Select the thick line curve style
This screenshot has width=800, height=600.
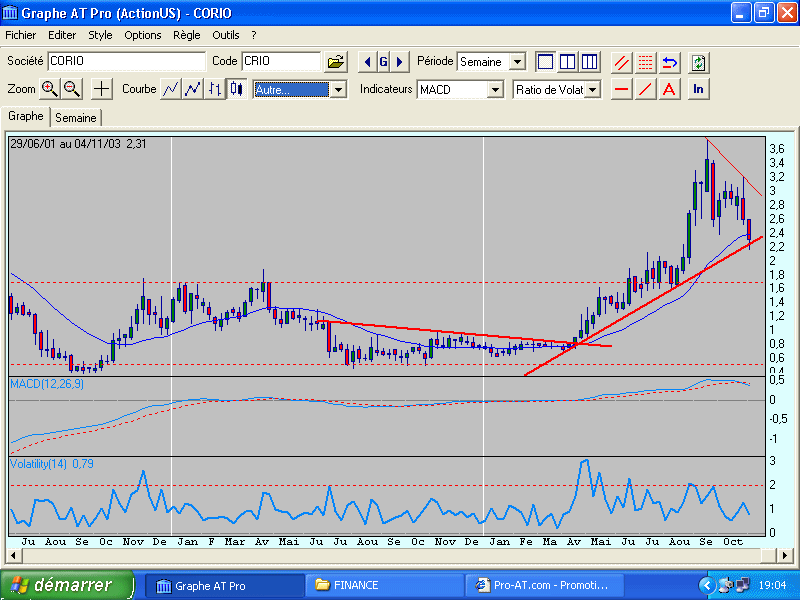[x=192, y=89]
